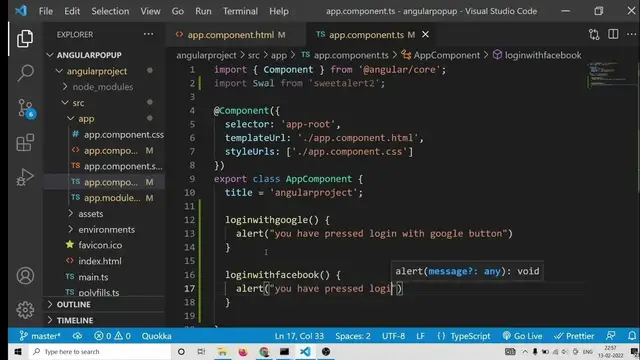Click the LF end of line indicator

[420, 336]
